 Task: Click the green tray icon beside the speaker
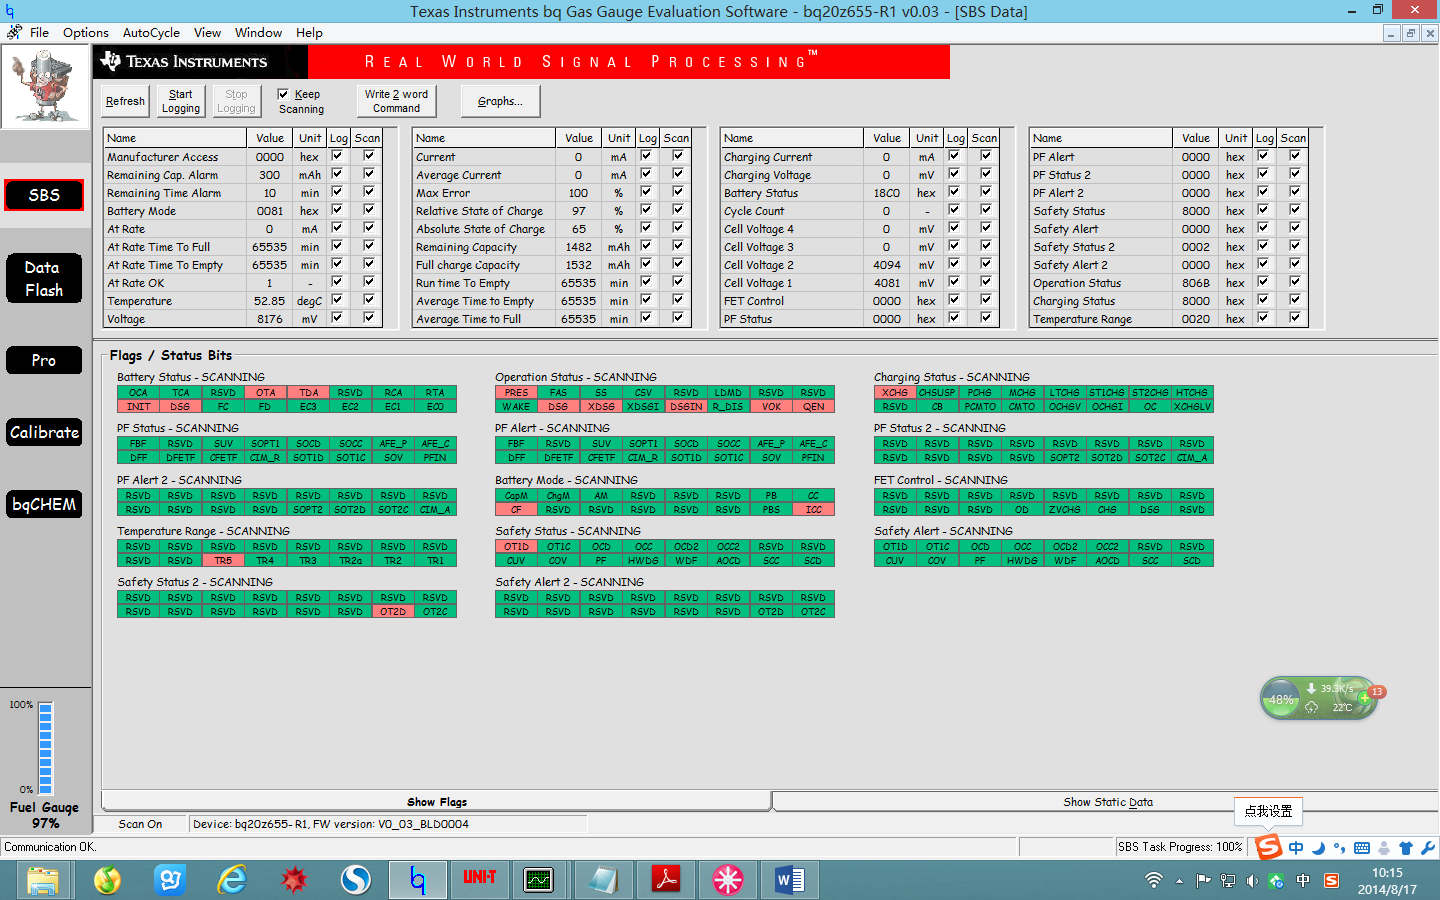pos(1276,881)
